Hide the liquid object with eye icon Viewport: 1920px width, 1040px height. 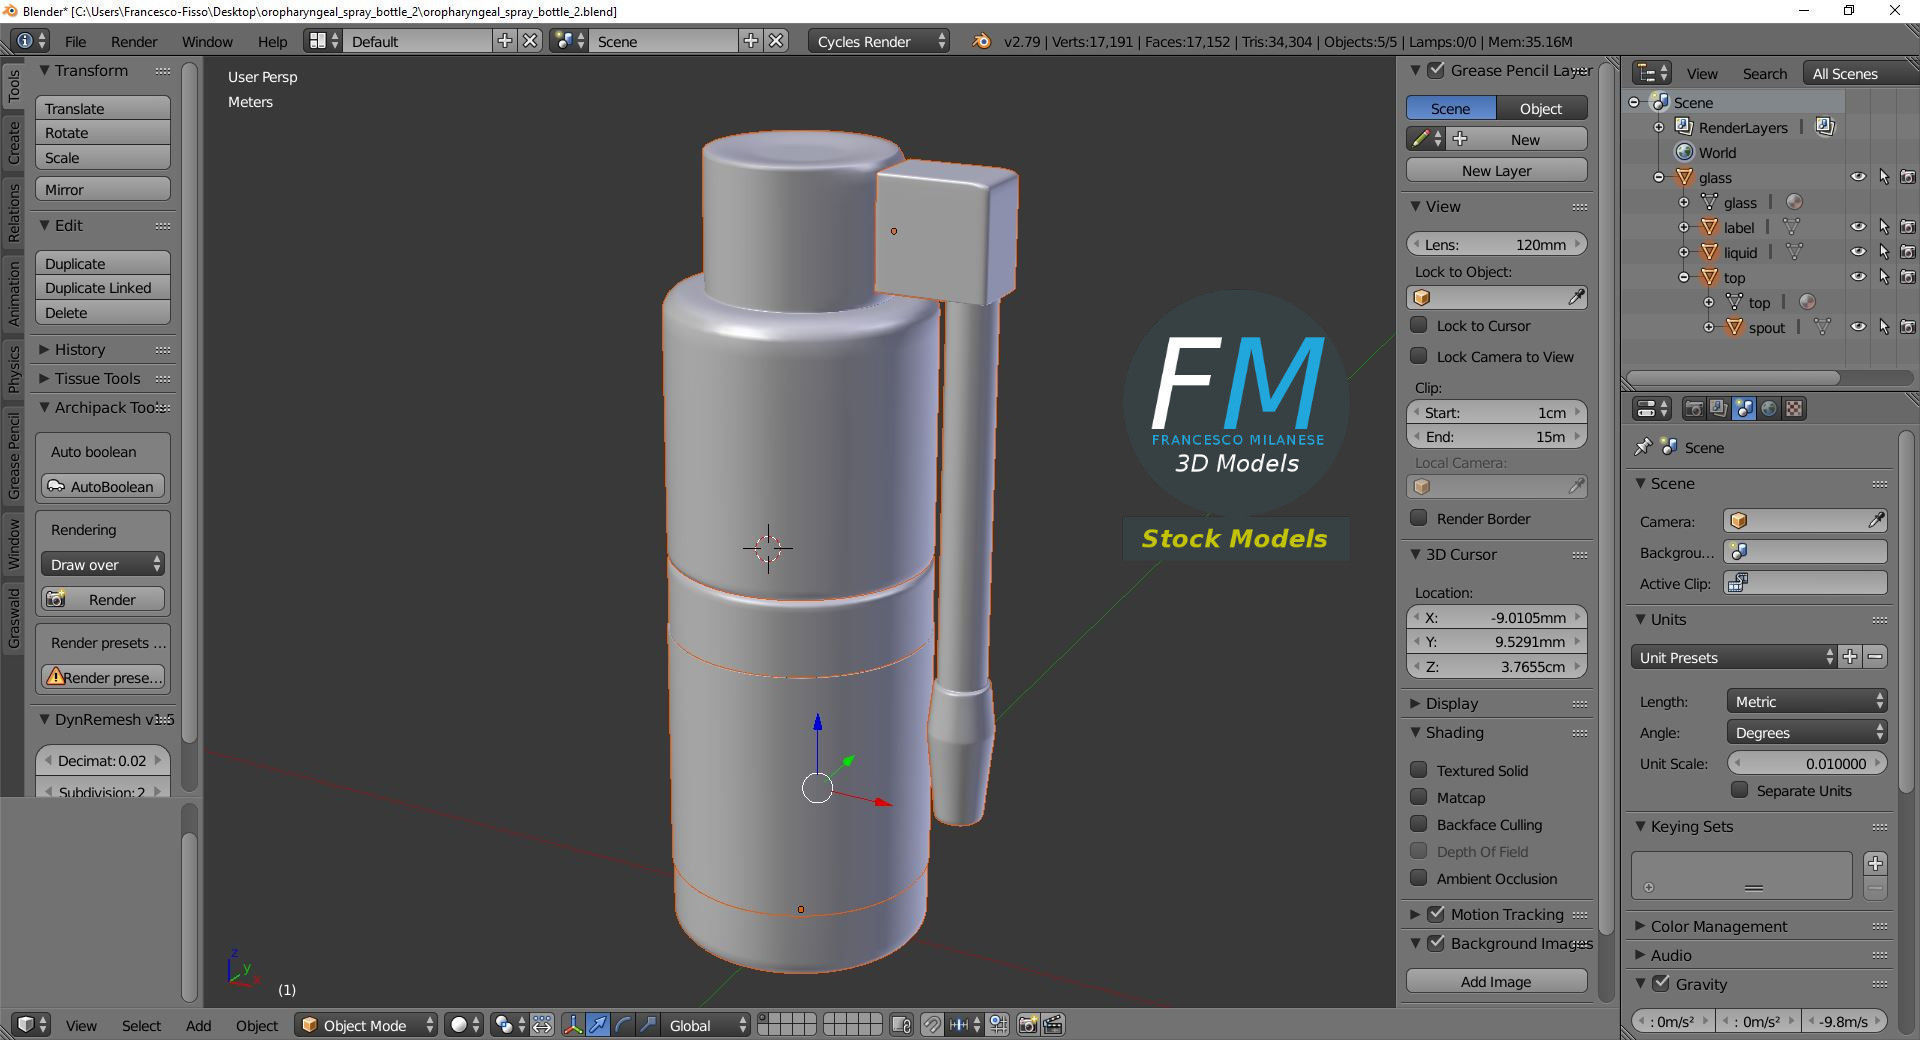point(1858,252)
